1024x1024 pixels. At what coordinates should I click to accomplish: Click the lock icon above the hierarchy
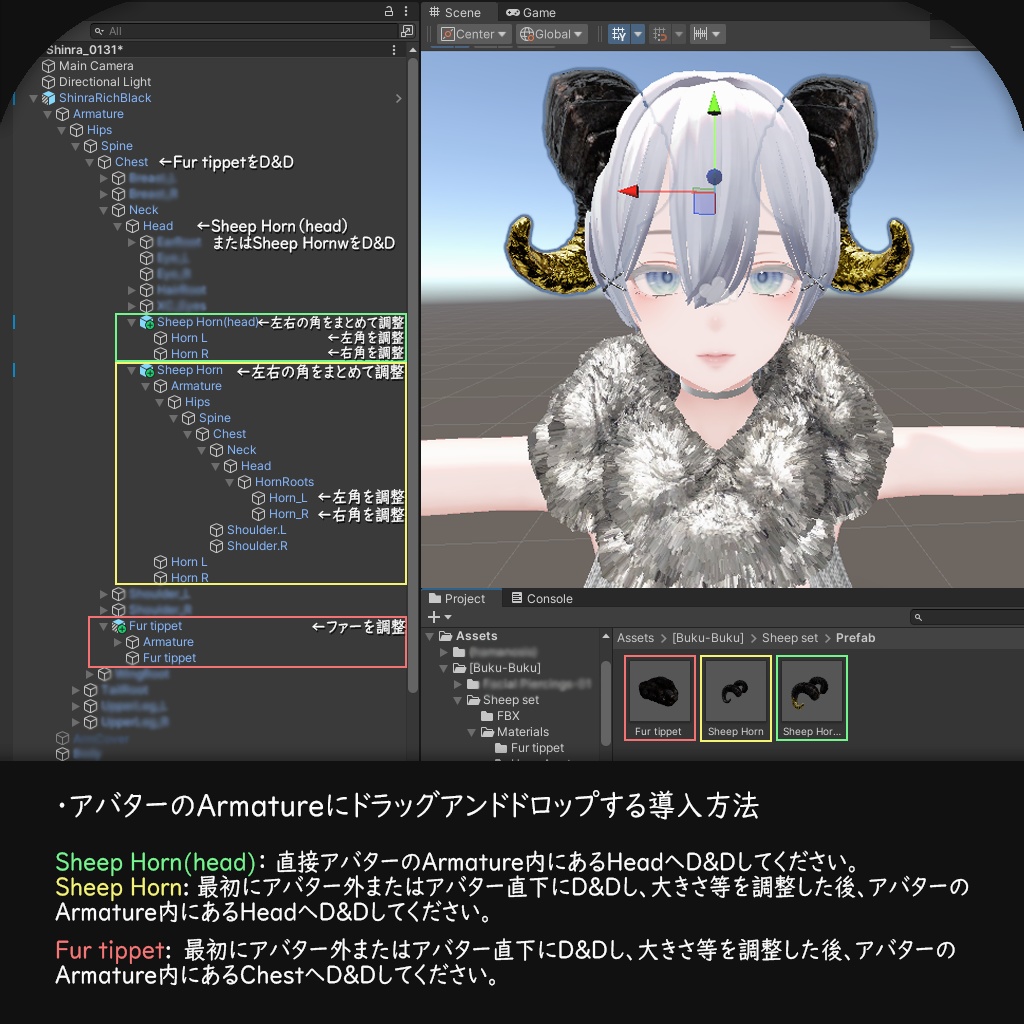tap(388, 10)
